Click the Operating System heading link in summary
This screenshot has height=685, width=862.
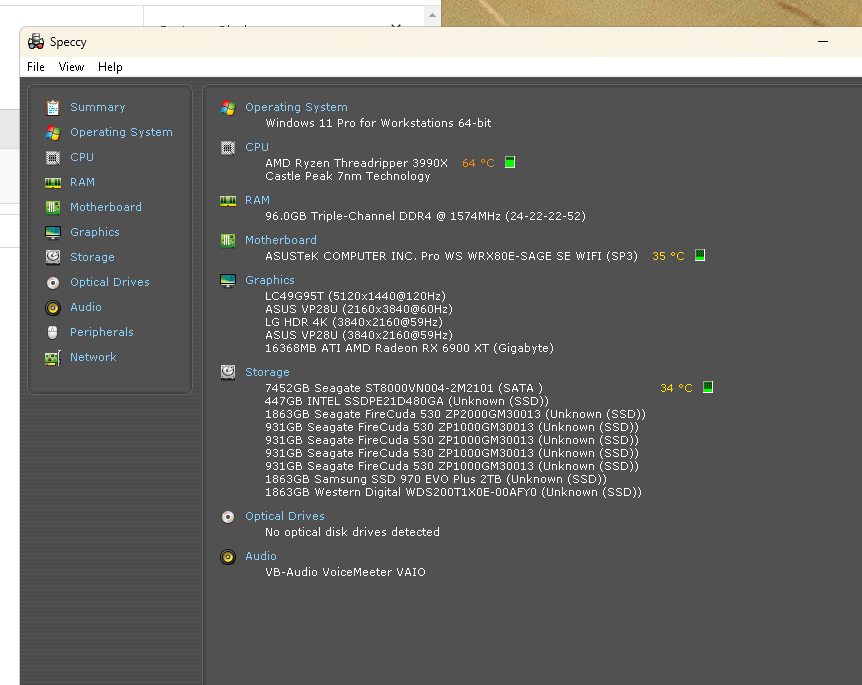296,107
